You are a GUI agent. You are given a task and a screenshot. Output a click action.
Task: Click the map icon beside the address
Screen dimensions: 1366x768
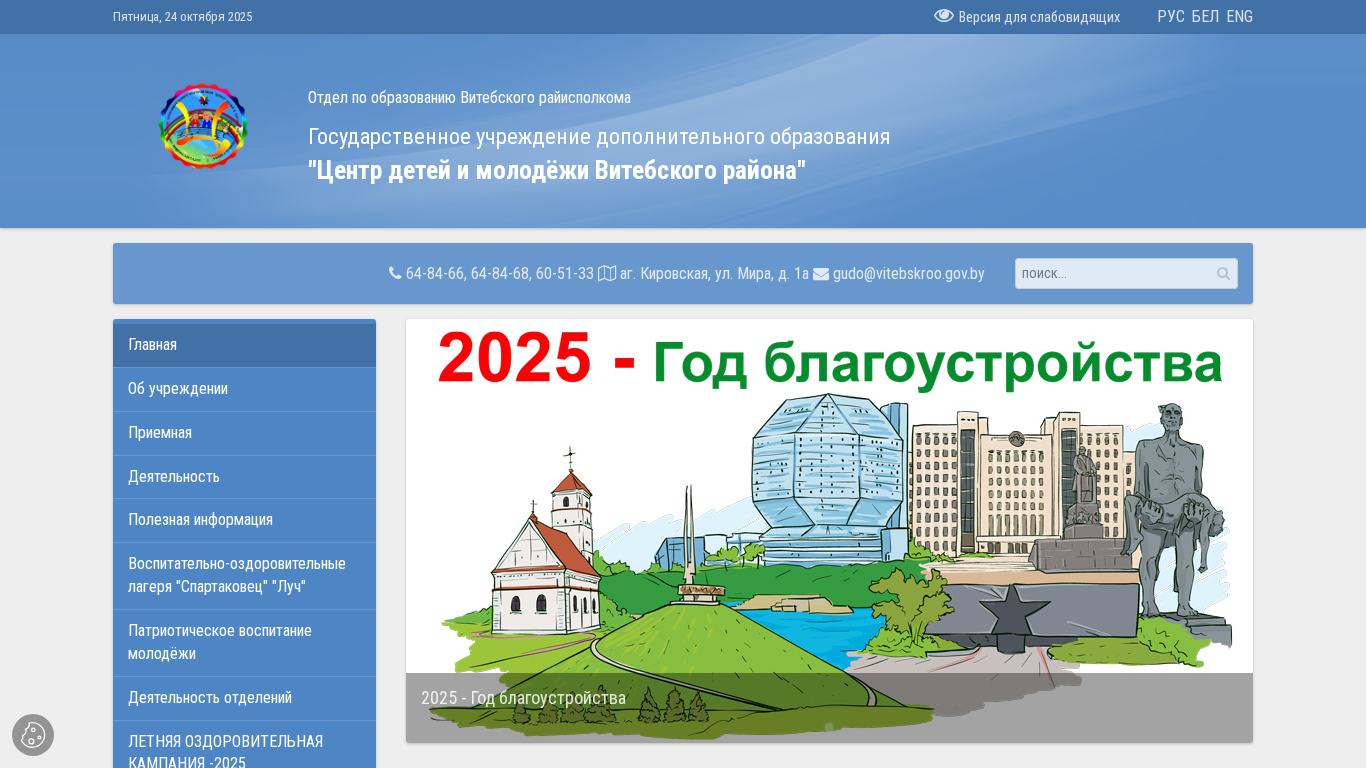coord(607,273)
